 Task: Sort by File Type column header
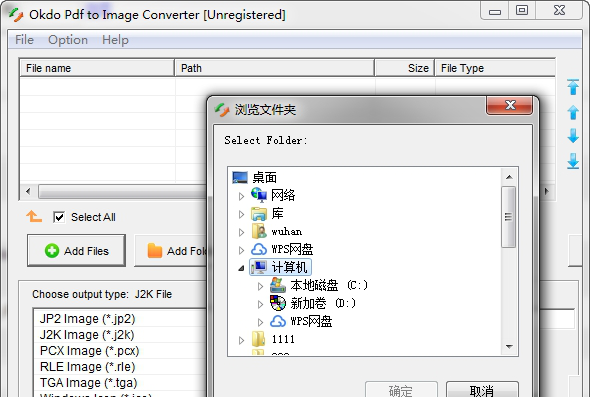(495, 68)
